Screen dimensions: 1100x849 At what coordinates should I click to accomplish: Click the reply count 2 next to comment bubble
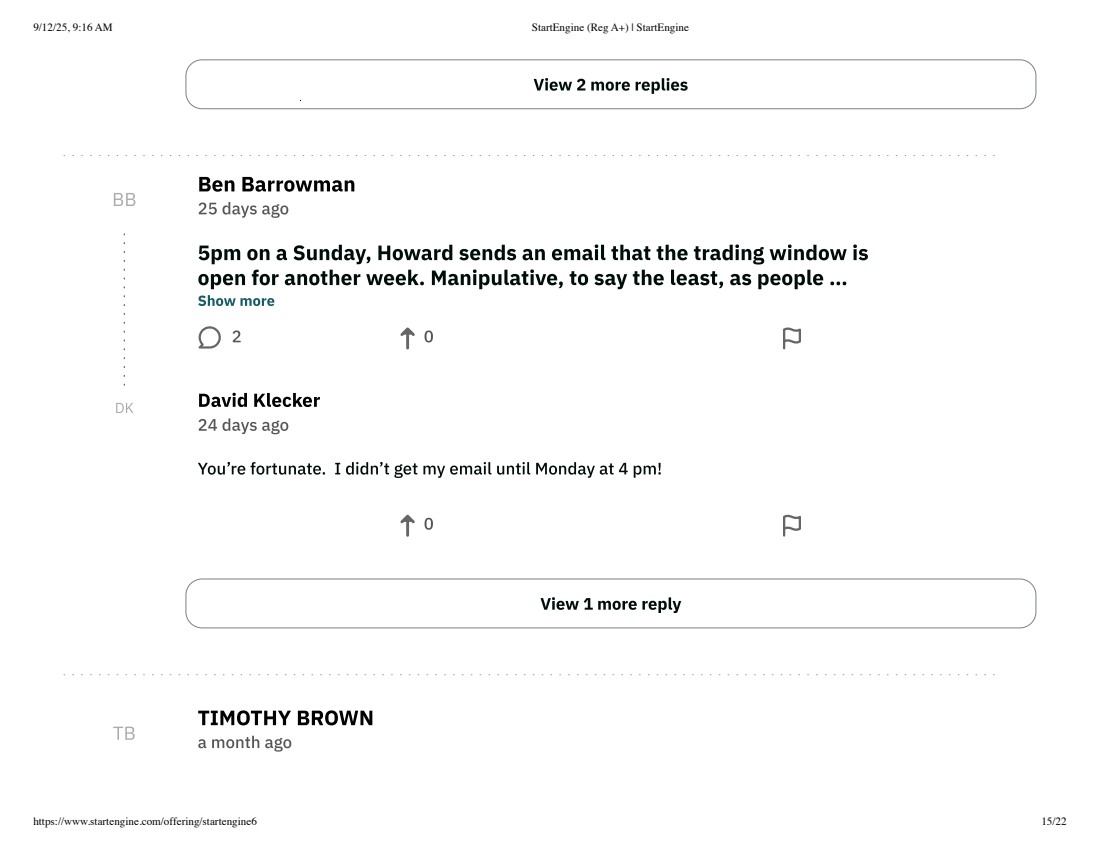click(x=236, y=337)
